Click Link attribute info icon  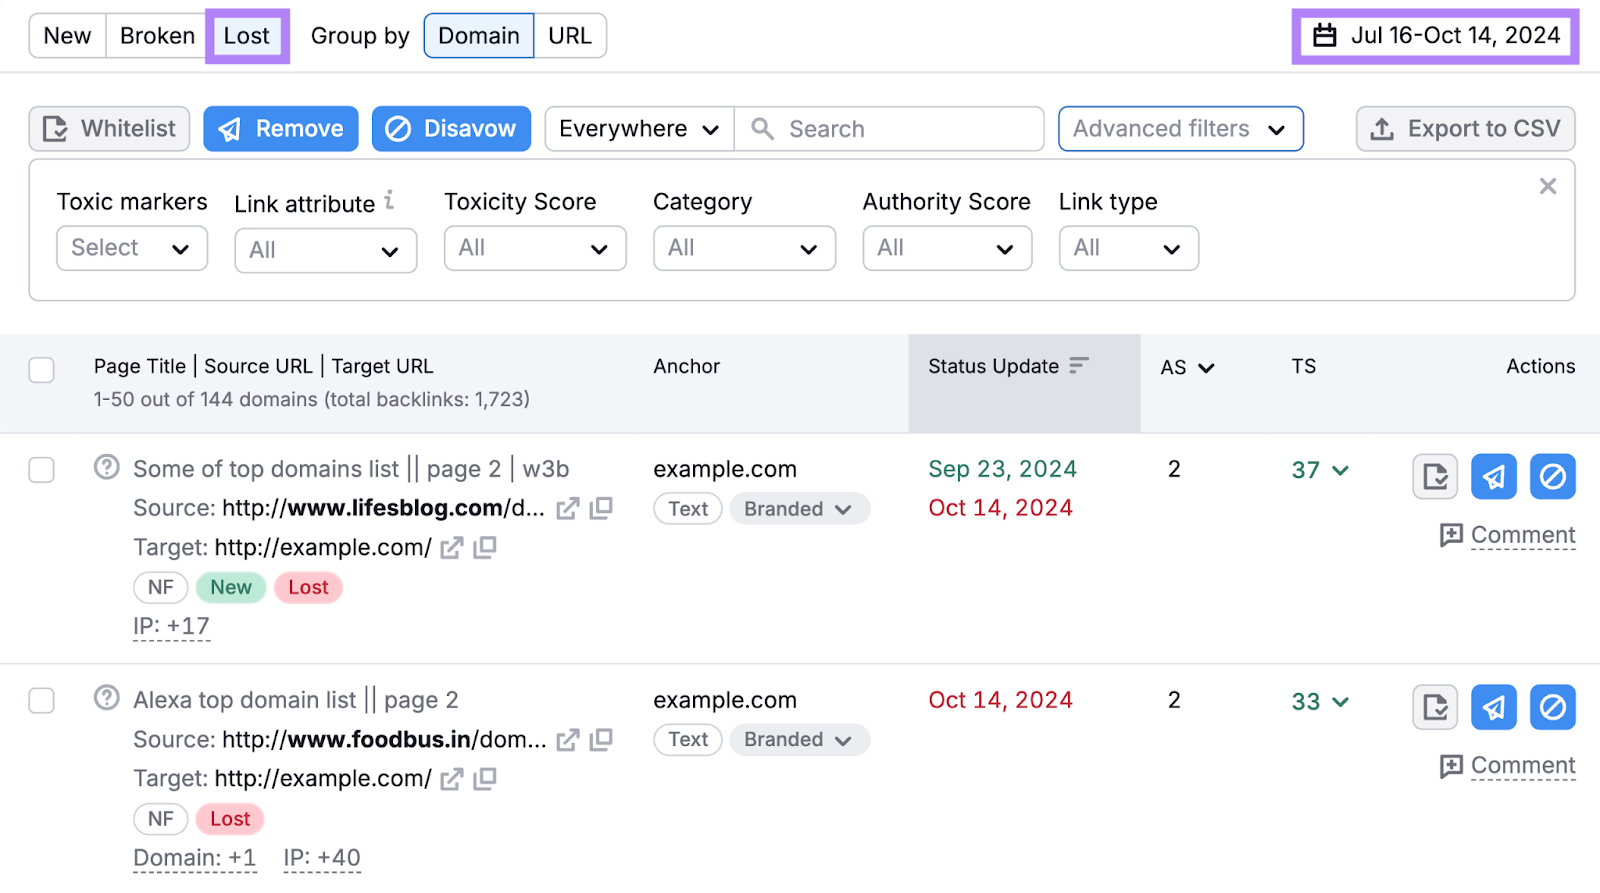tap(389, 201)
